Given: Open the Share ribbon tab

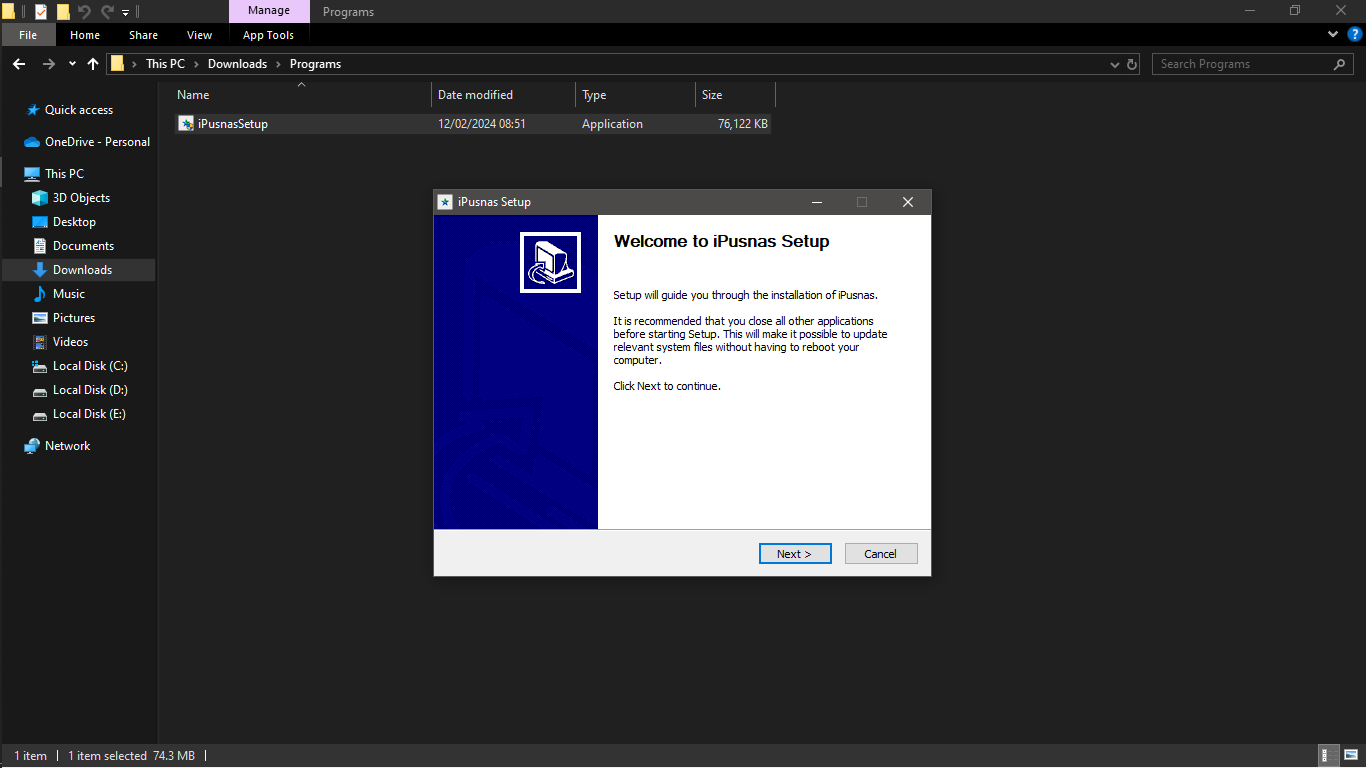Looking at the screenshot, I should 143,35.
